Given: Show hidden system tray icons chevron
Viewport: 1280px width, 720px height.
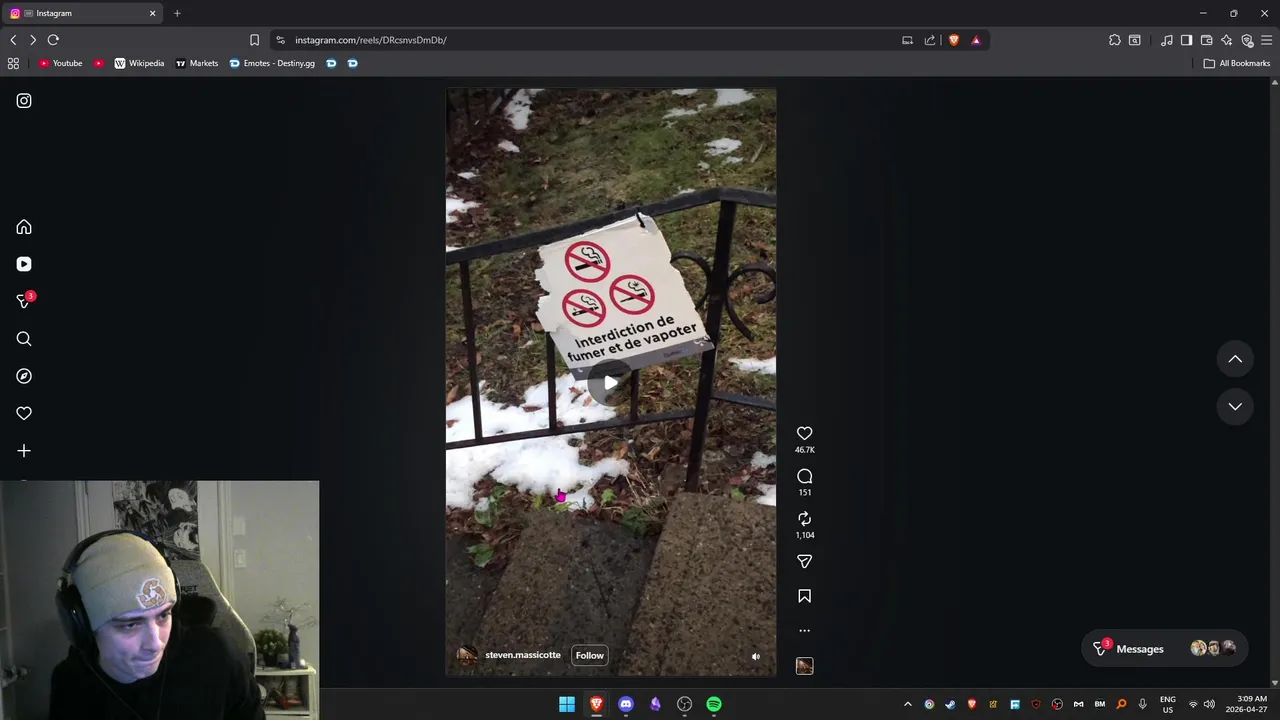Looking at the screenshot, I should point(908,704).
